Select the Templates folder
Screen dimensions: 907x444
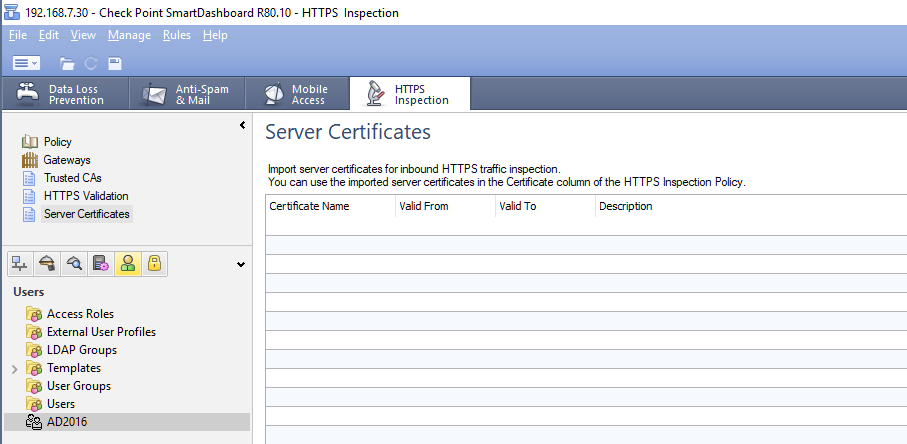tap(73, 368)
